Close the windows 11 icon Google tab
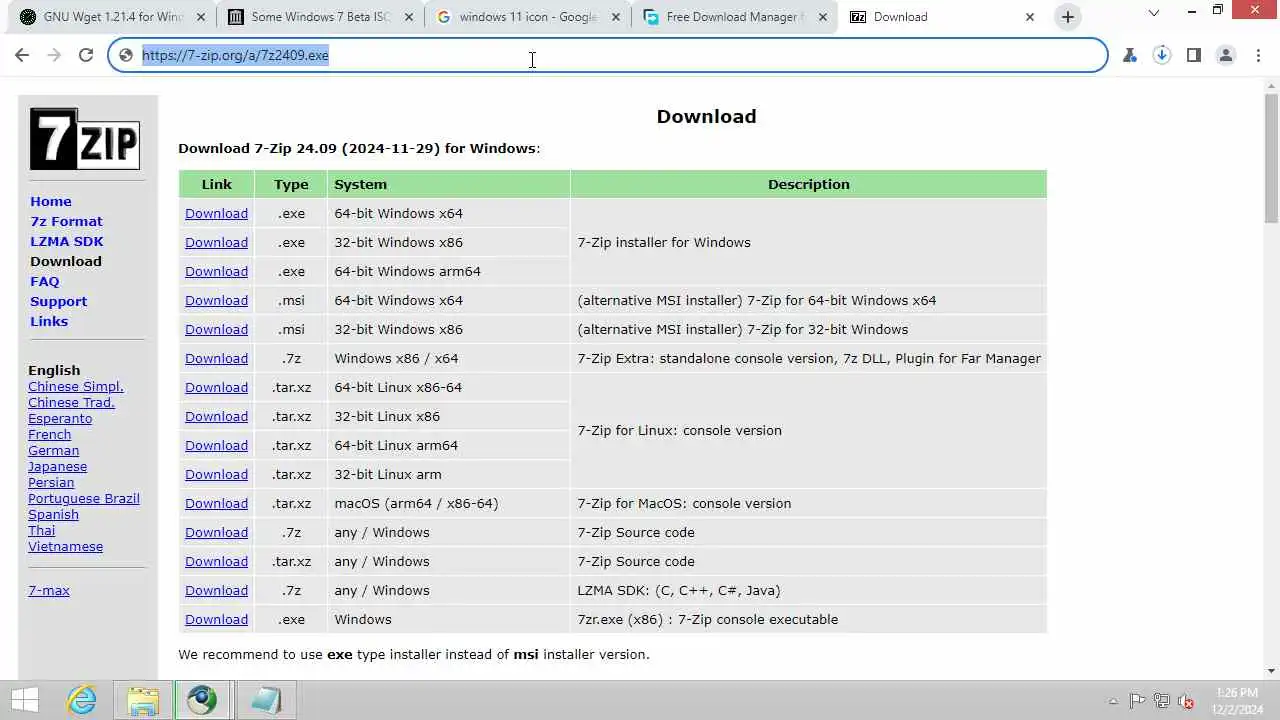This screenshot has height=720, width=1280. click(616, 17)
